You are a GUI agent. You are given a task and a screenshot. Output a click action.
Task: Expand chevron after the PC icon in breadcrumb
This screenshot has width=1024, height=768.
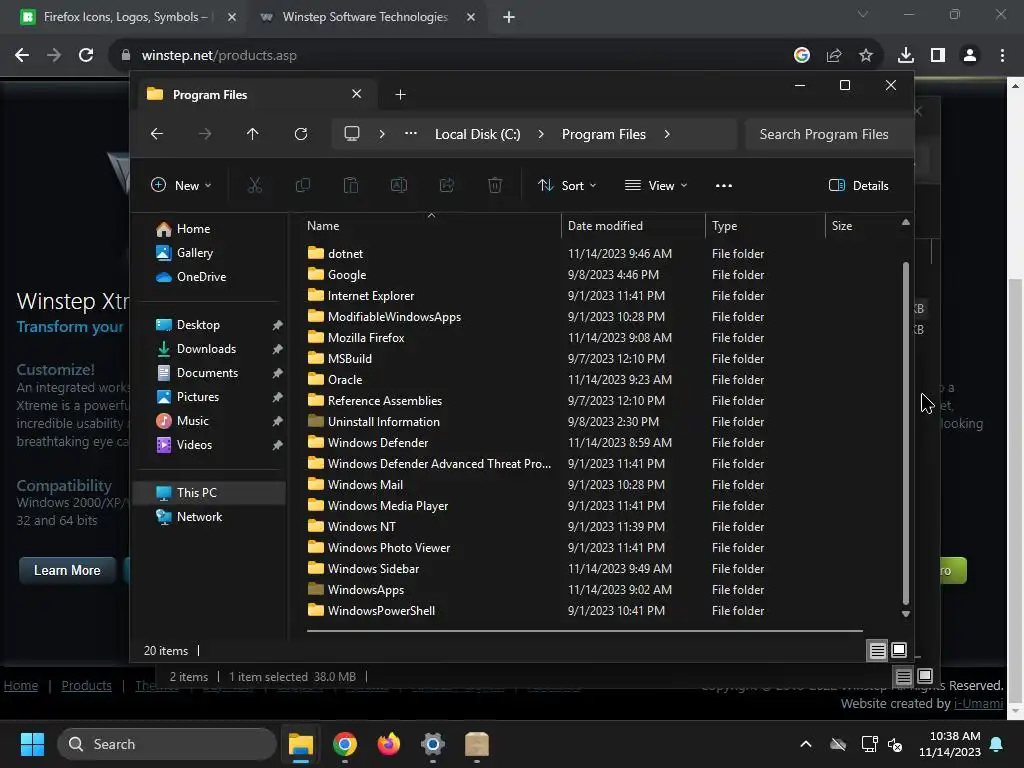[382, 134]
